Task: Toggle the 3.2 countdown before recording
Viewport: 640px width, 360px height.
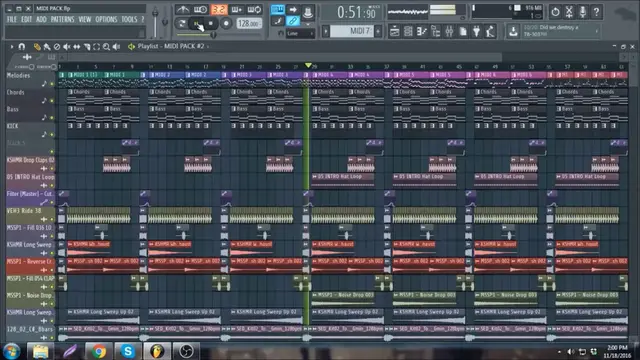Action: [x=219, y=9]
